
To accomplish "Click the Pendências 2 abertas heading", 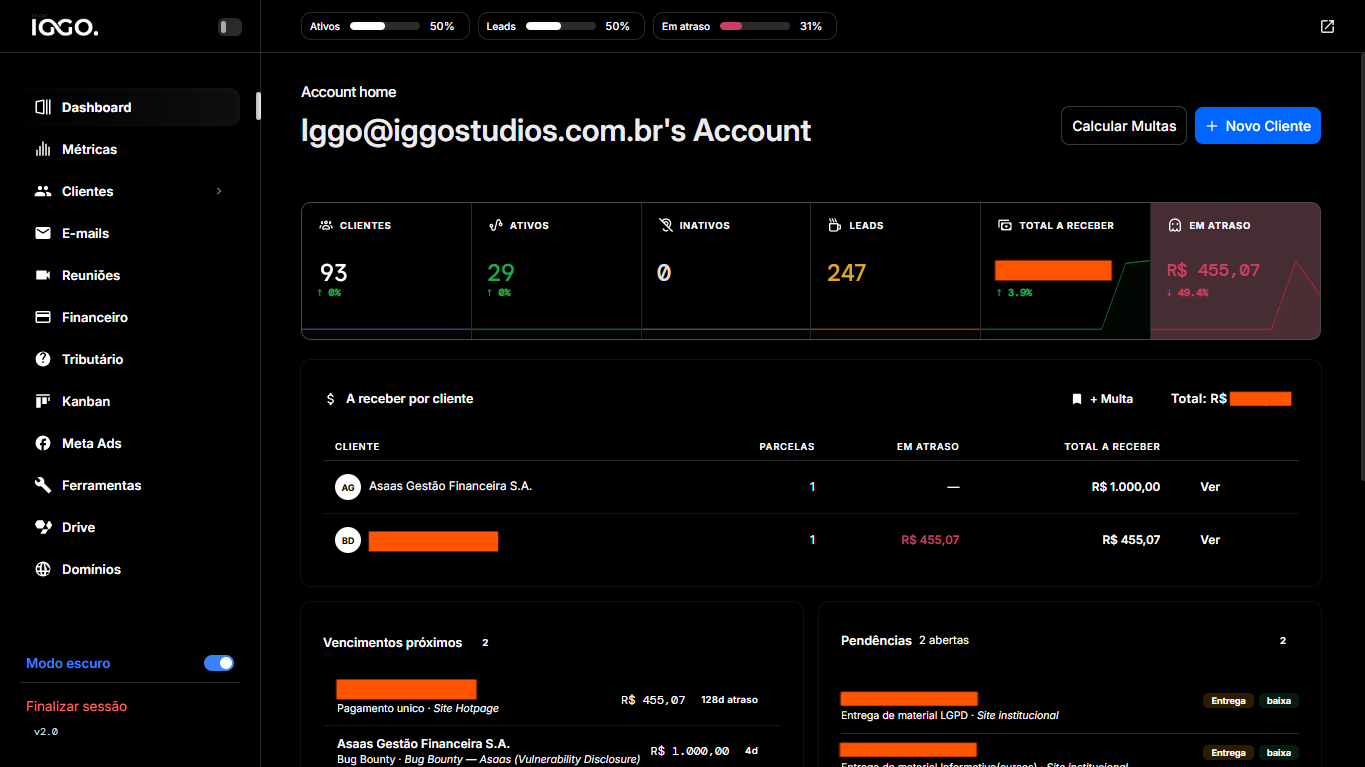I will (x=905, y=640).
